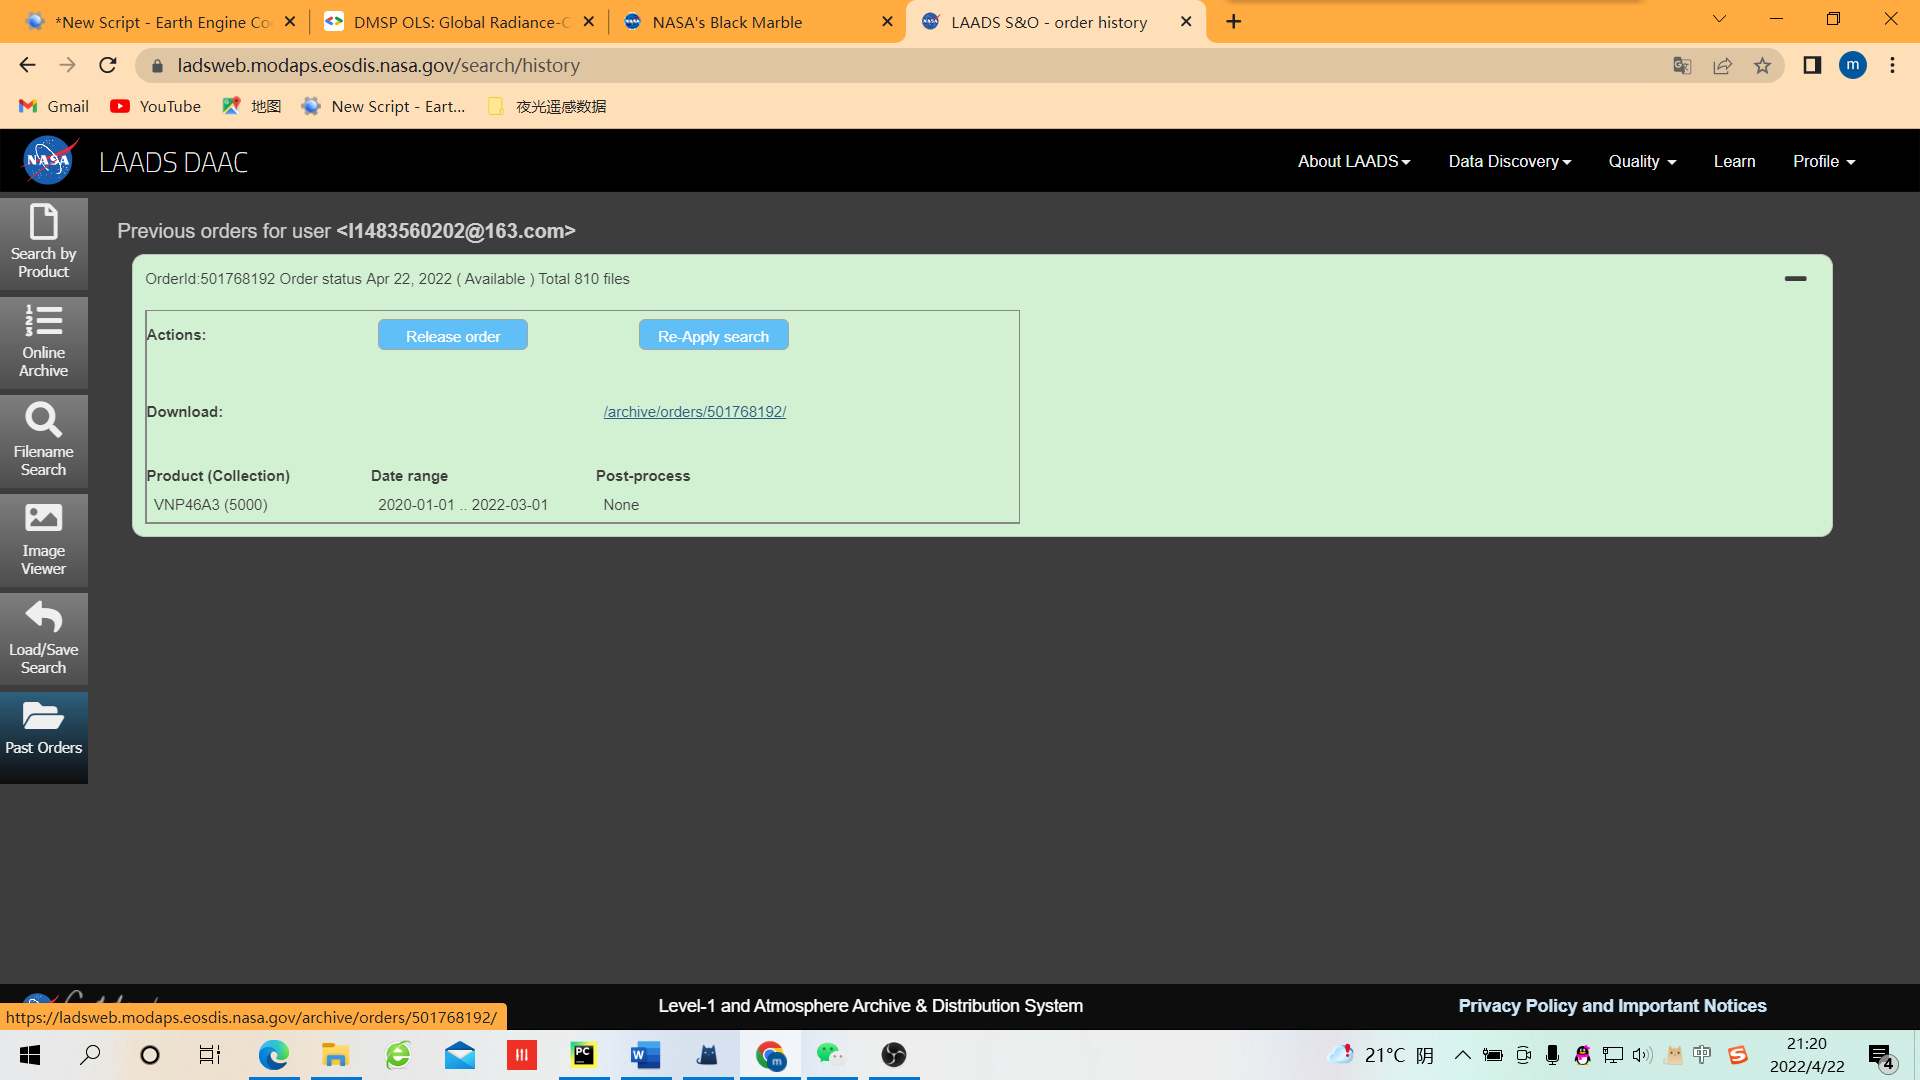1920x1080 pixels.
Task: Click the Online Archive sidebar icon
Action: 44,341
